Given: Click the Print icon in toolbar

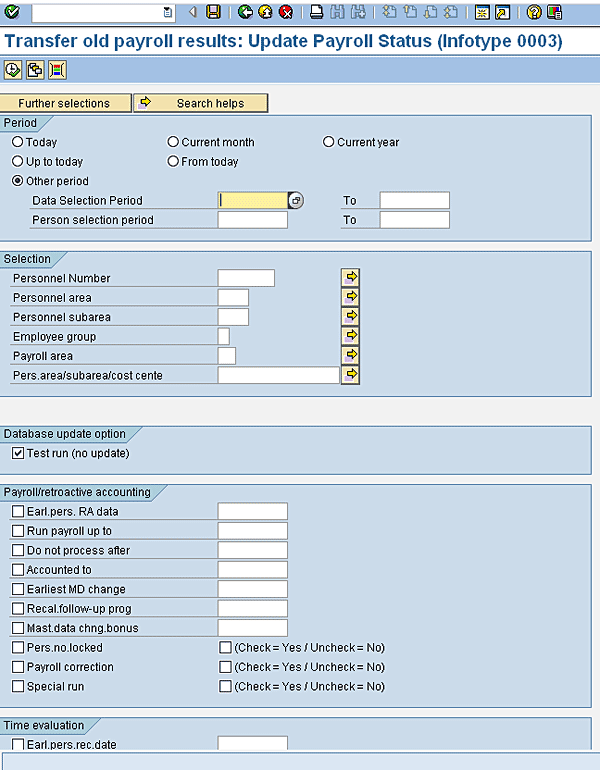Looking at the screenshot, I should [x=316, y=12].
